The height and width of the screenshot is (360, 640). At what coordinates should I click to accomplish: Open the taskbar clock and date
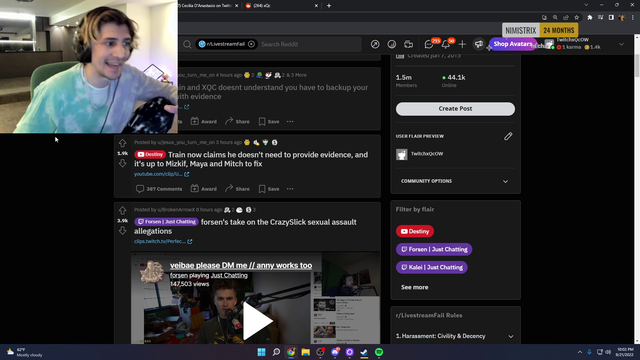click(x=625, y=352)
